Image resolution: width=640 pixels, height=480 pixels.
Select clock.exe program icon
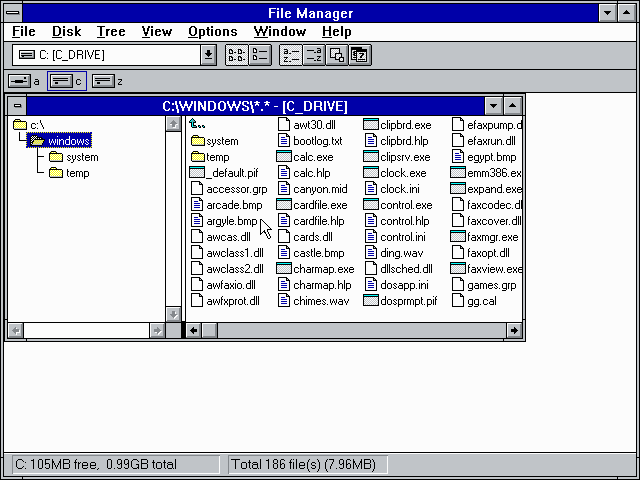point(371,173)
